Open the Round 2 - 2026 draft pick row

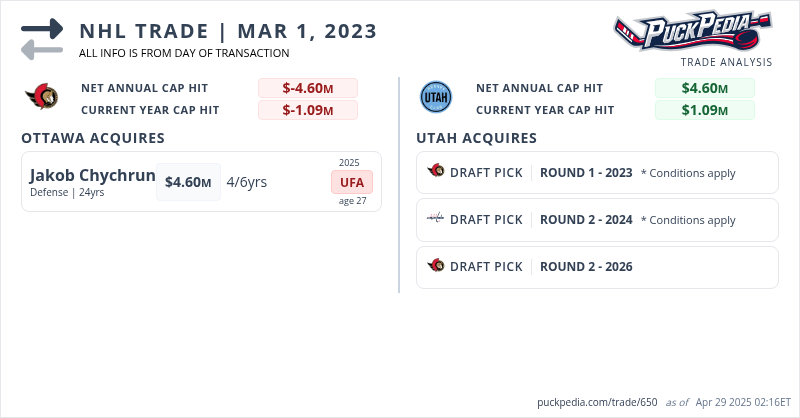[x=597, y=266]
